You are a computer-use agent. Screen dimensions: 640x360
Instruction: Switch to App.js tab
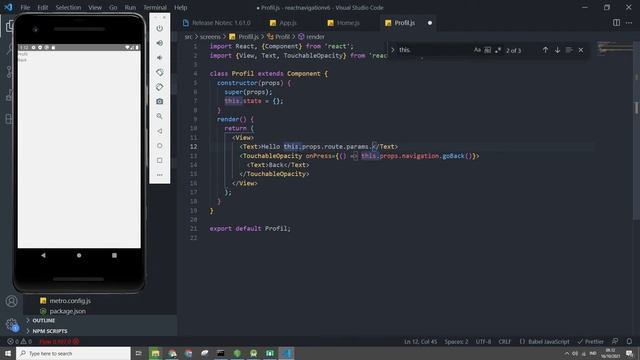pos(288,23)
